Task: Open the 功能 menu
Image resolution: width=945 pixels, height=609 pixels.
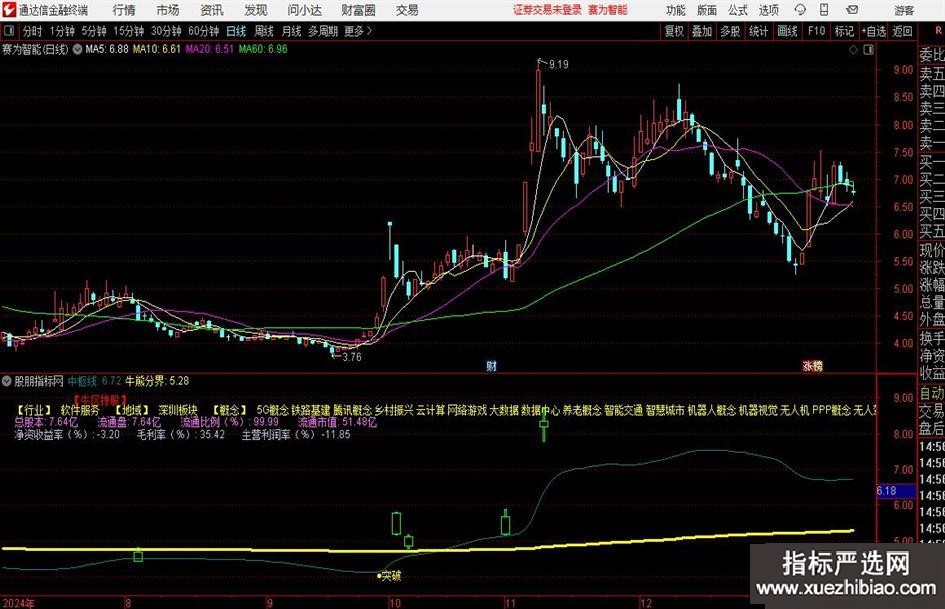Action: 676,10
